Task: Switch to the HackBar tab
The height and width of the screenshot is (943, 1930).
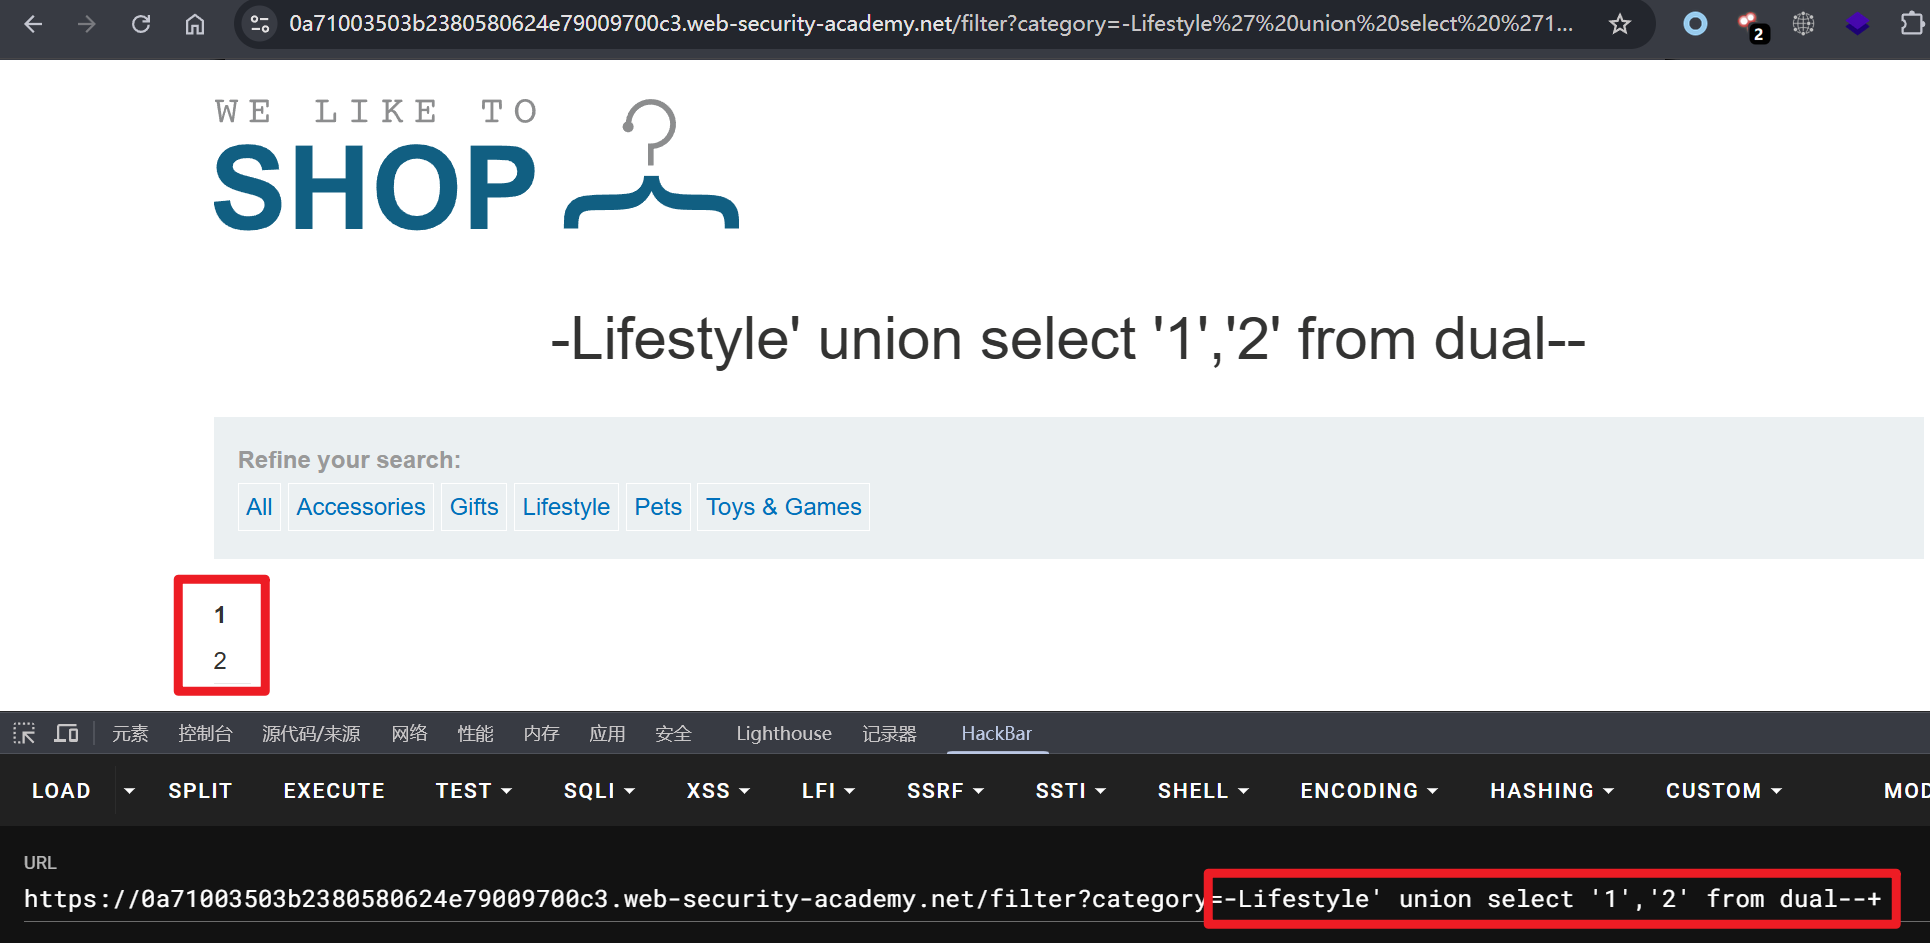Action: (x=996, y=734)
